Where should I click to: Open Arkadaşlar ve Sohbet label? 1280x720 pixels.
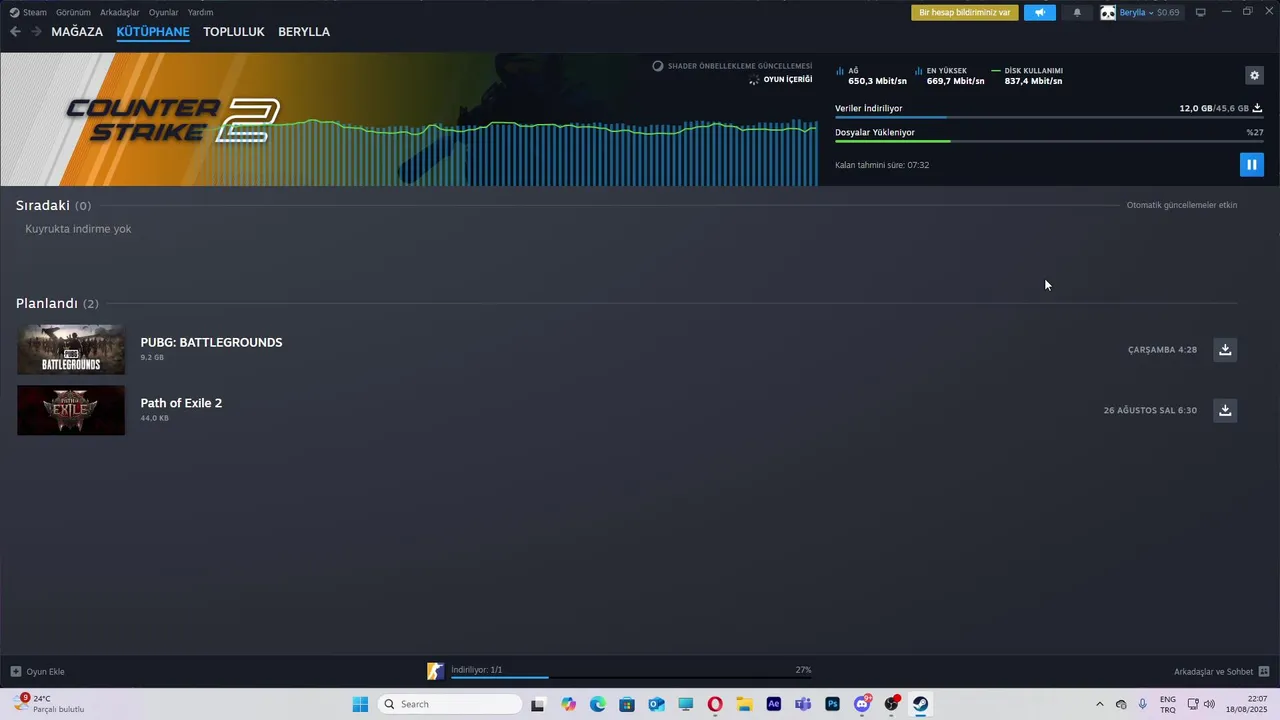(1214, 671)
